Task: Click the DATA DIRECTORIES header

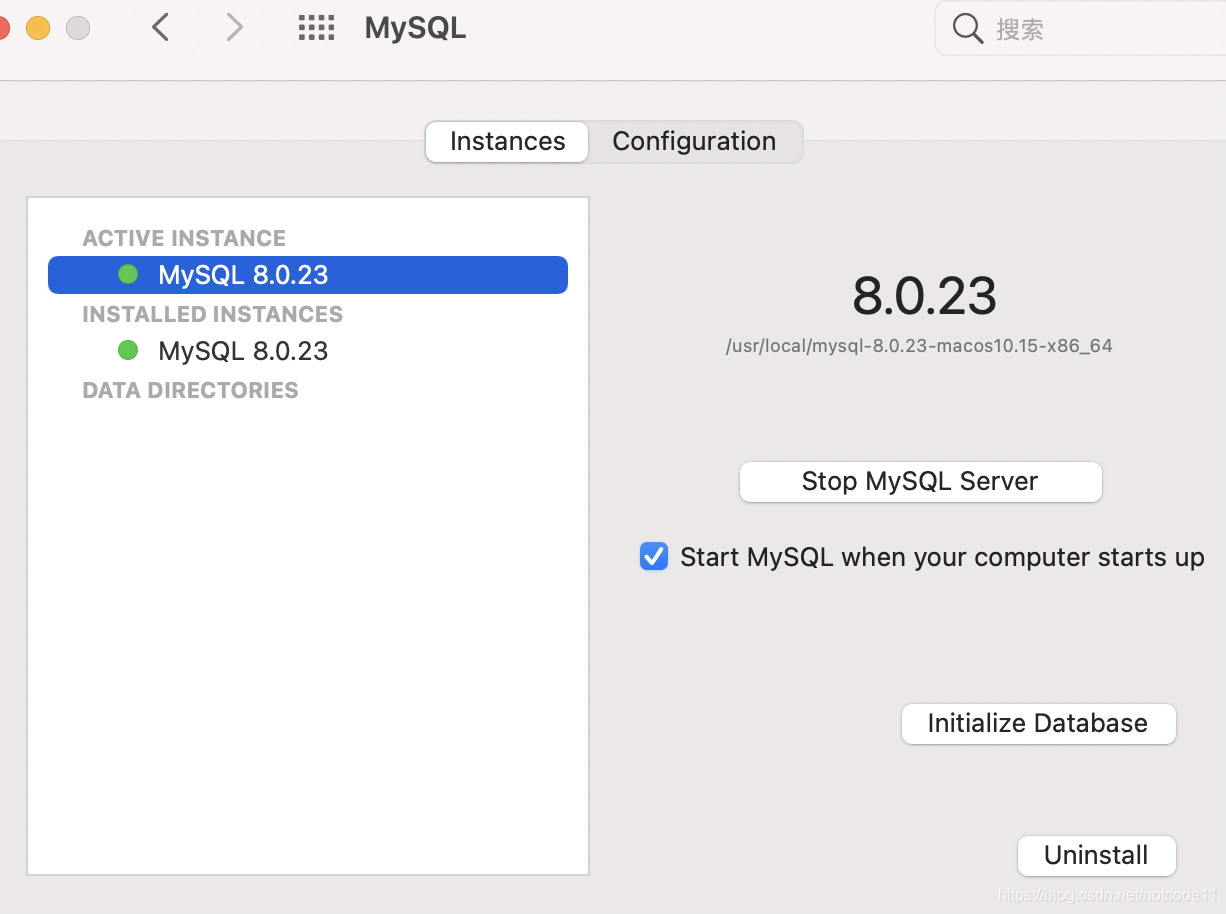Action: (190, 390)
